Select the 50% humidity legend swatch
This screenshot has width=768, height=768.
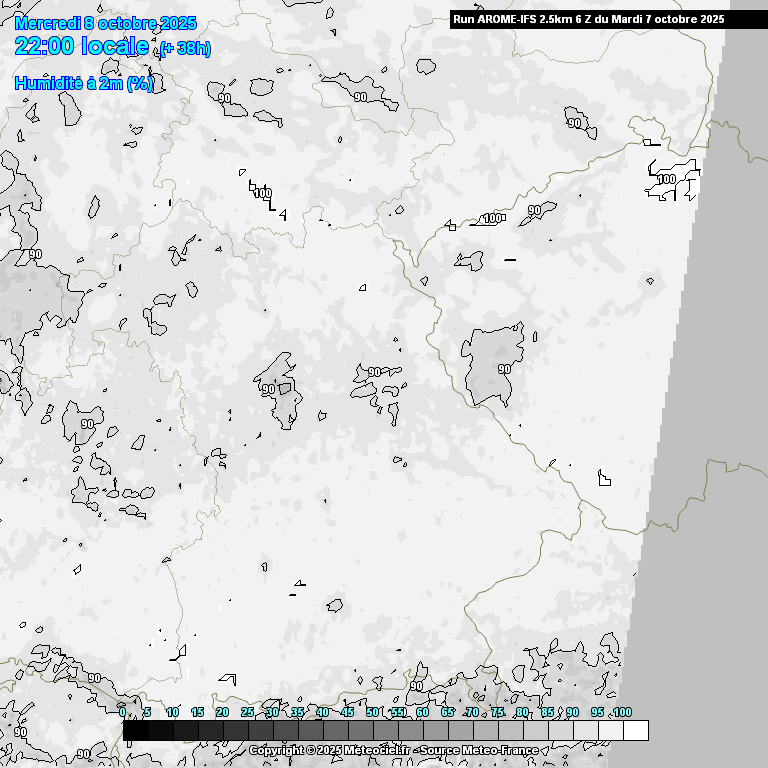386,731
